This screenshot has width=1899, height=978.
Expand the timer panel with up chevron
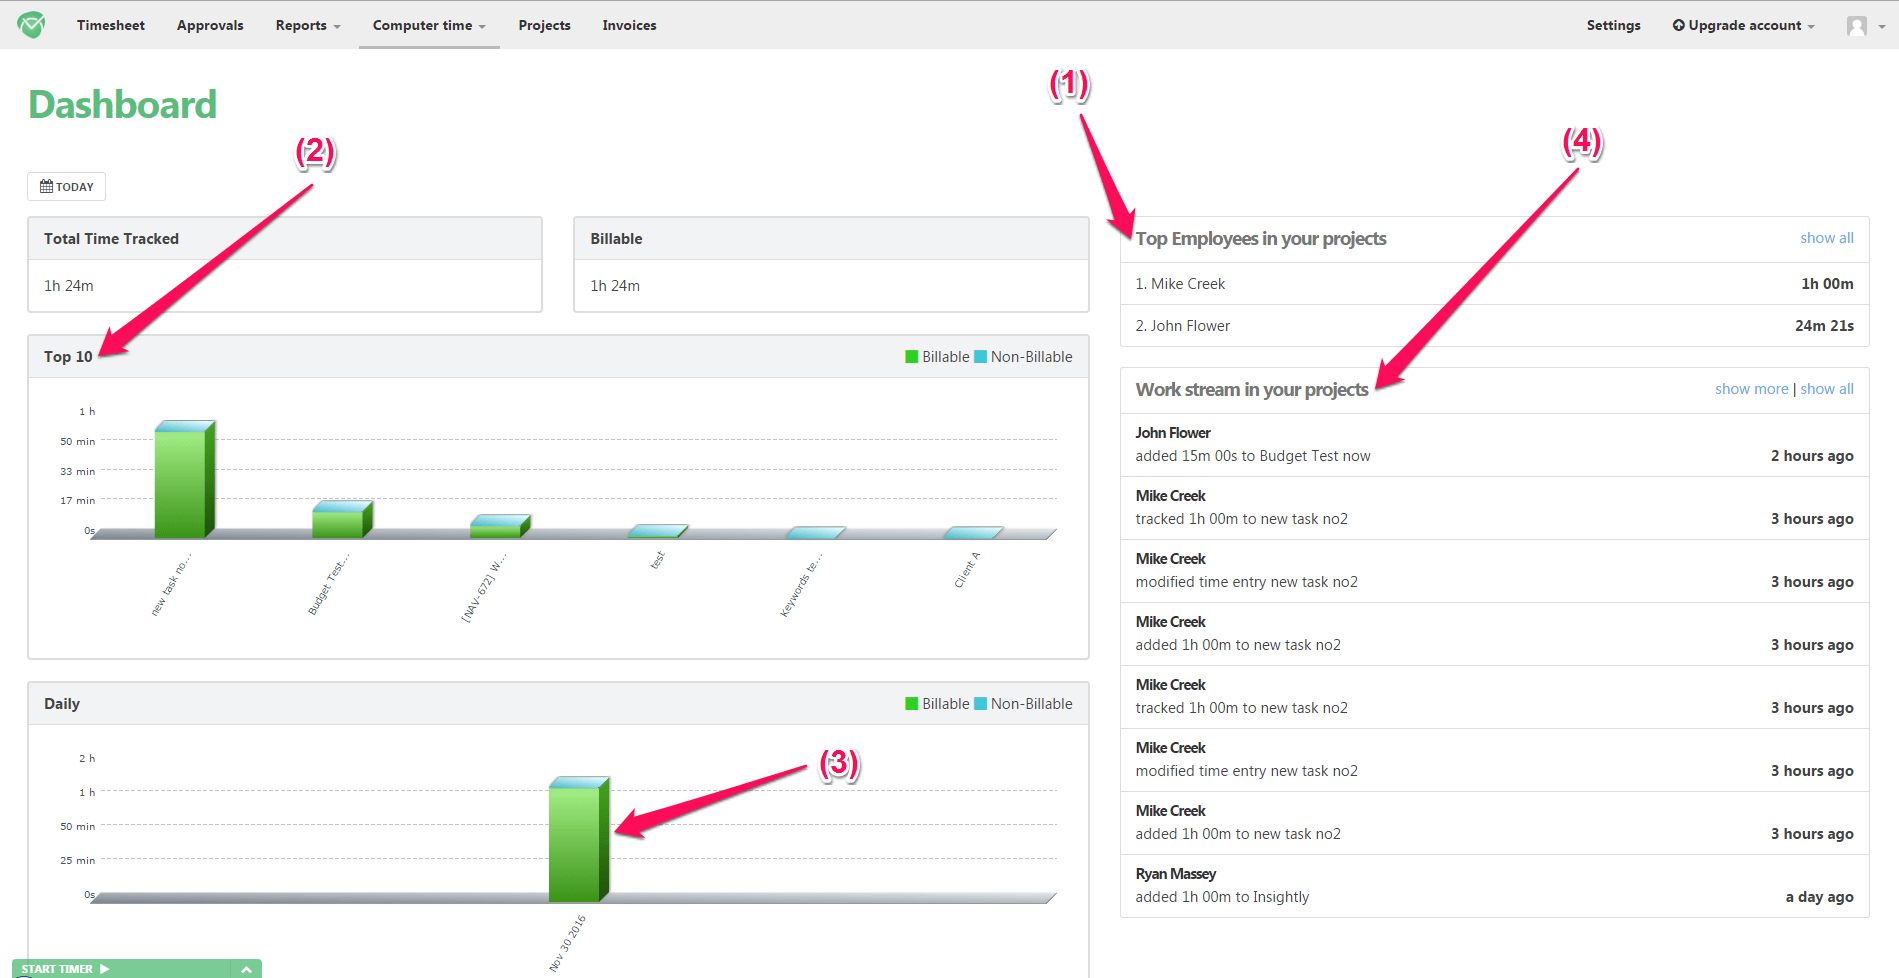point(246,969)
